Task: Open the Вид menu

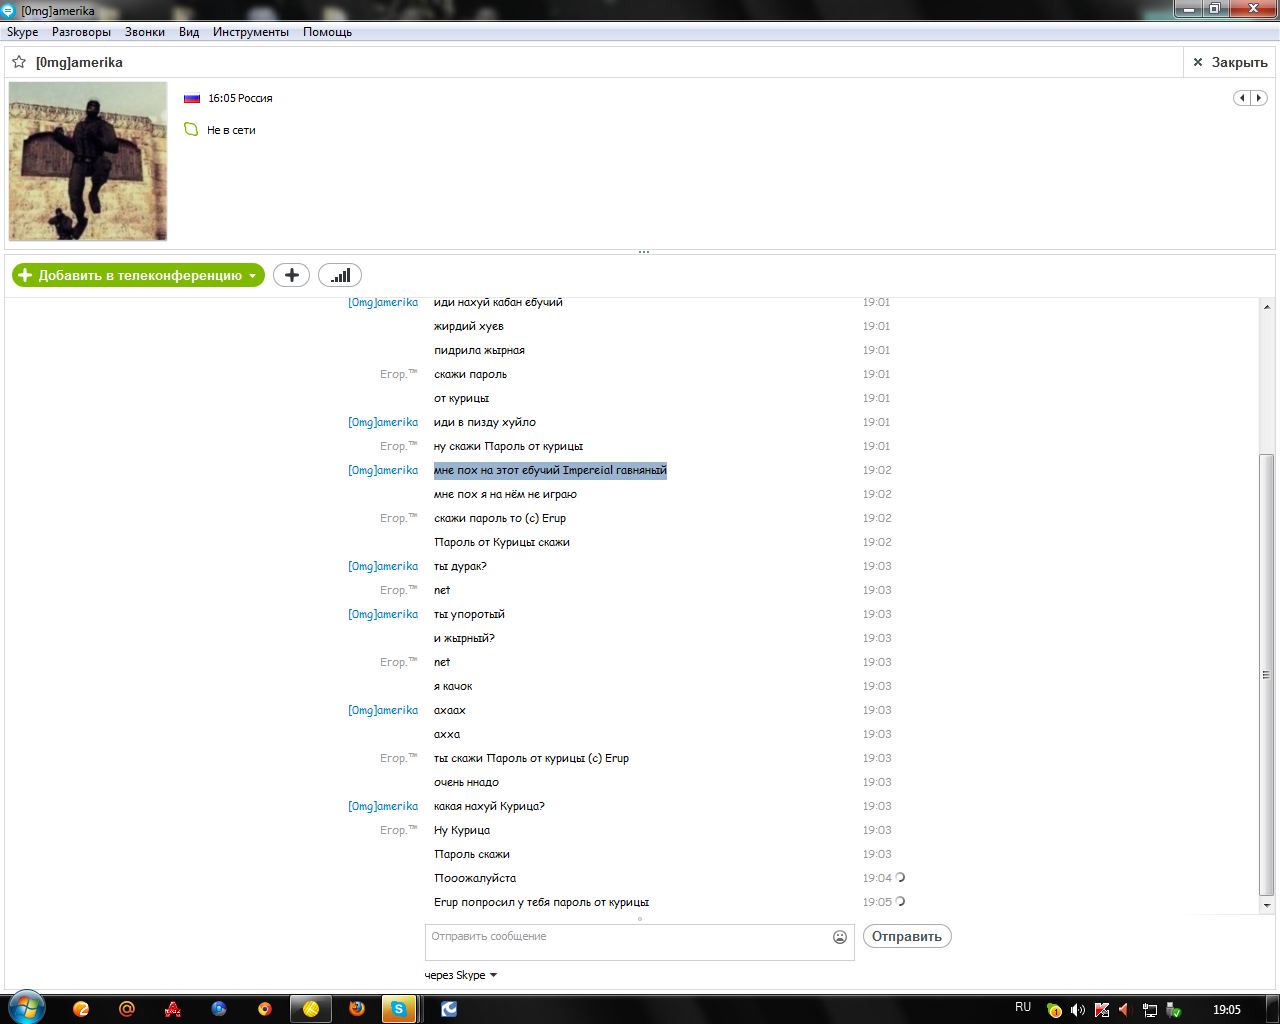Action: tap(189, 32)
